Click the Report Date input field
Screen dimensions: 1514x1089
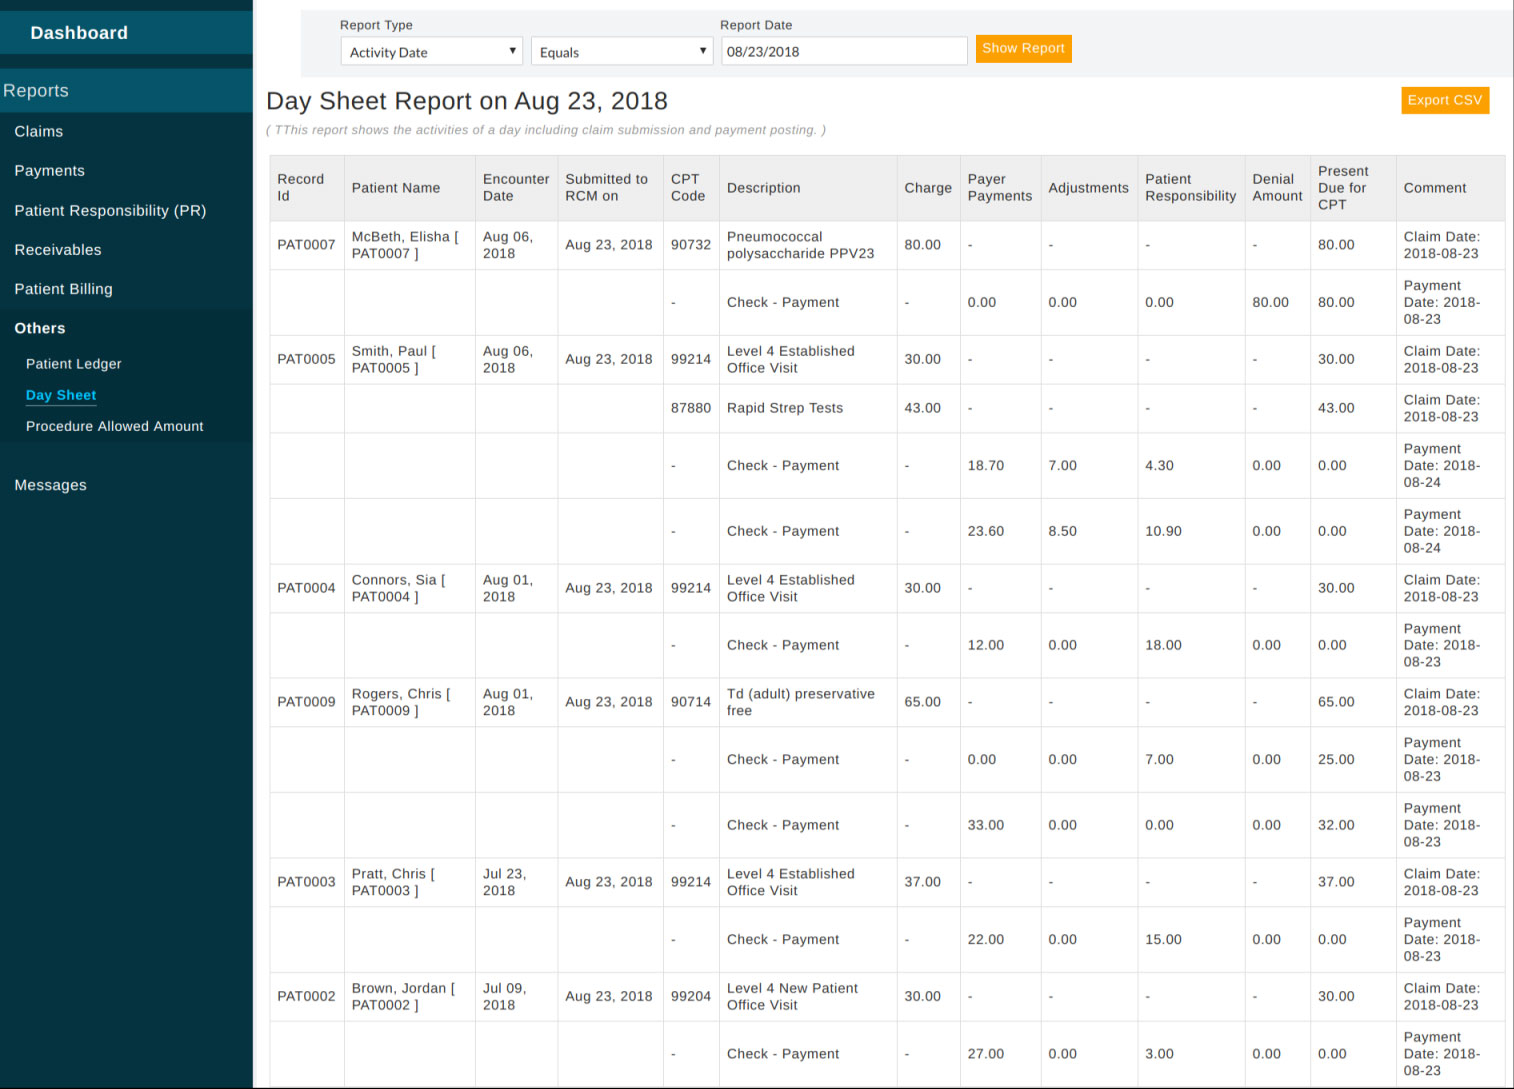pyautogui.click(x=843, y=51)
